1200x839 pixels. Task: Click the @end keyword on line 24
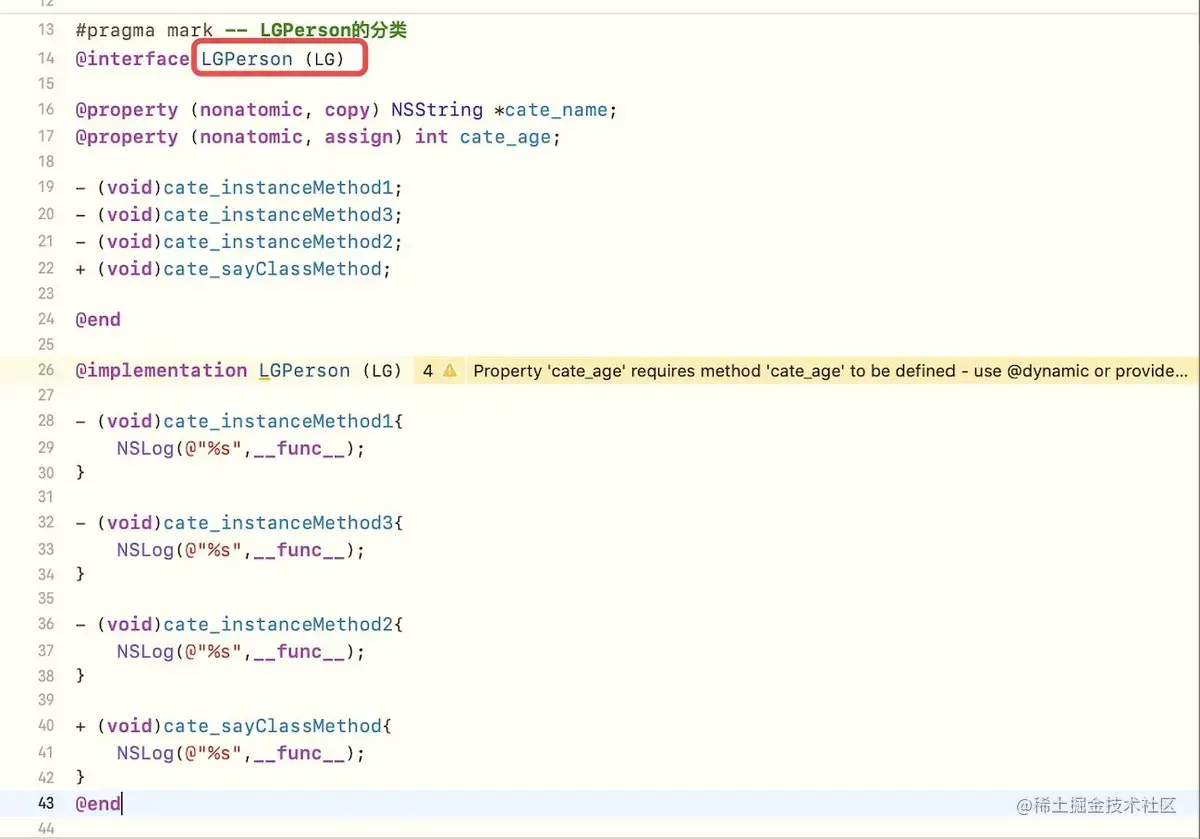98,320
